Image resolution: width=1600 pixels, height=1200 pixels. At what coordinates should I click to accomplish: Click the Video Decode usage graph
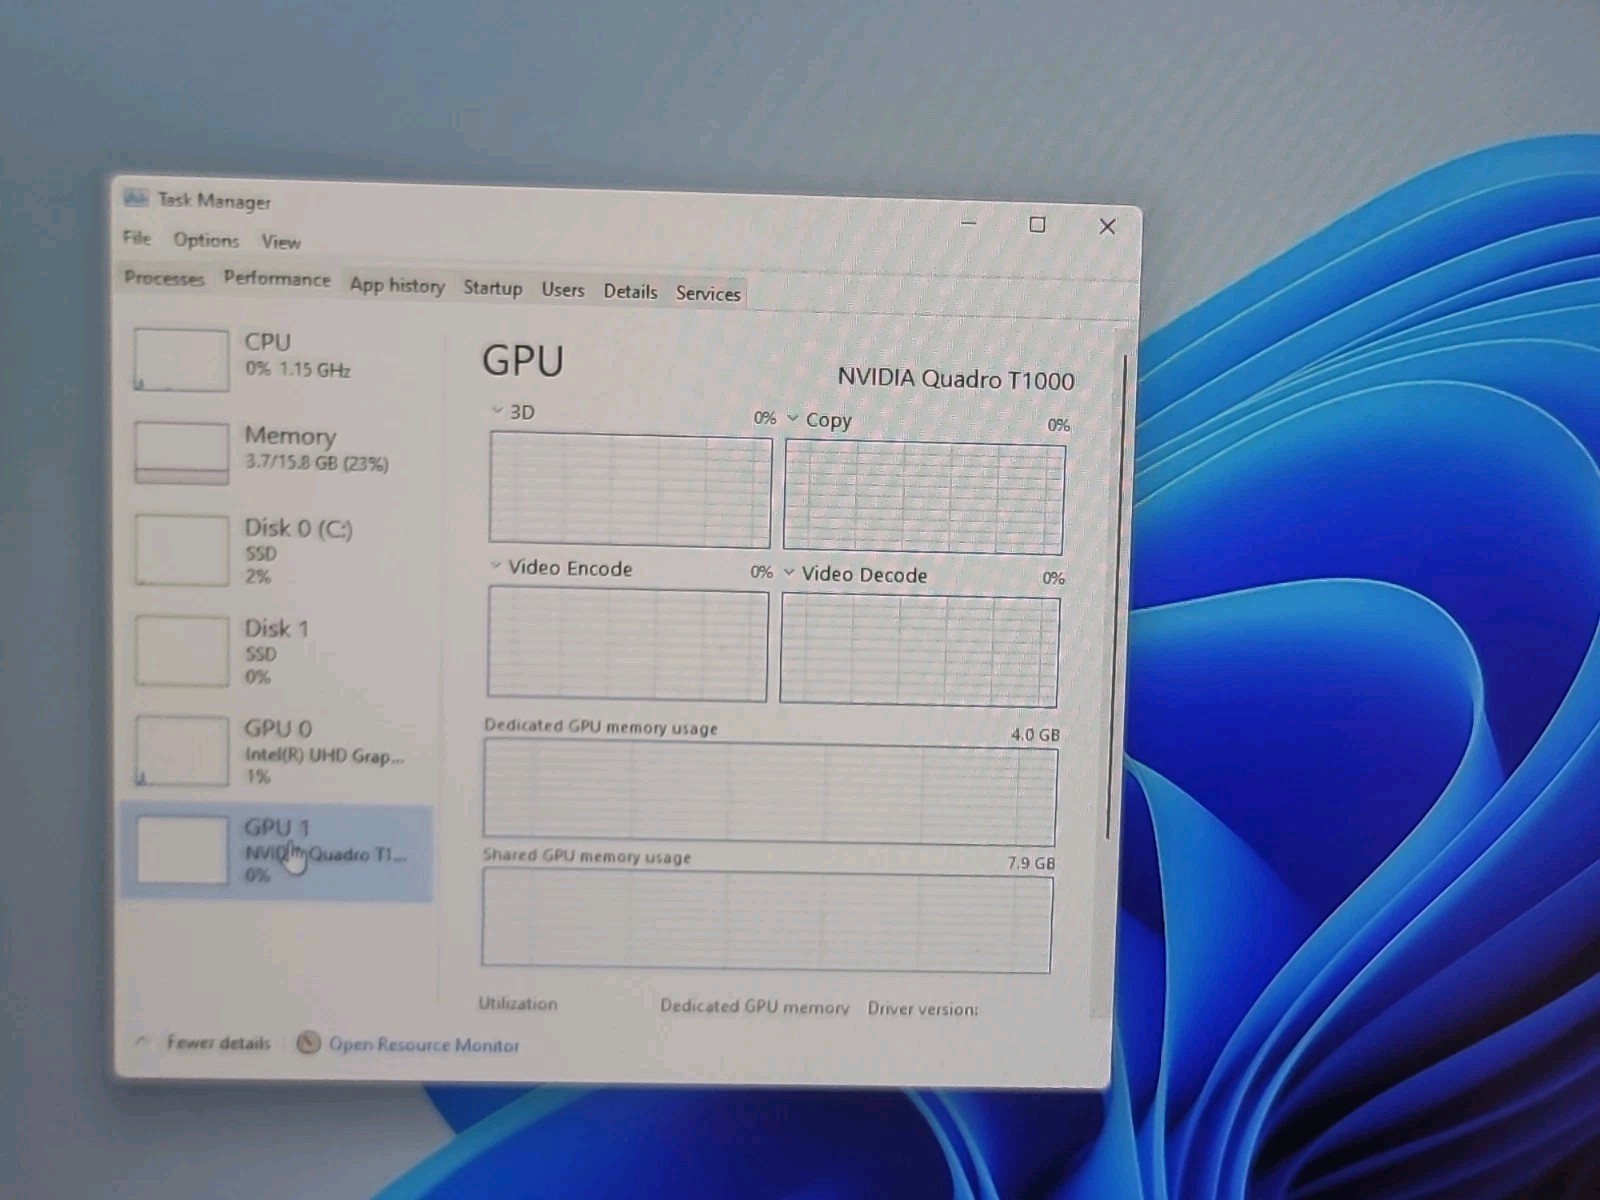(920, 651)
